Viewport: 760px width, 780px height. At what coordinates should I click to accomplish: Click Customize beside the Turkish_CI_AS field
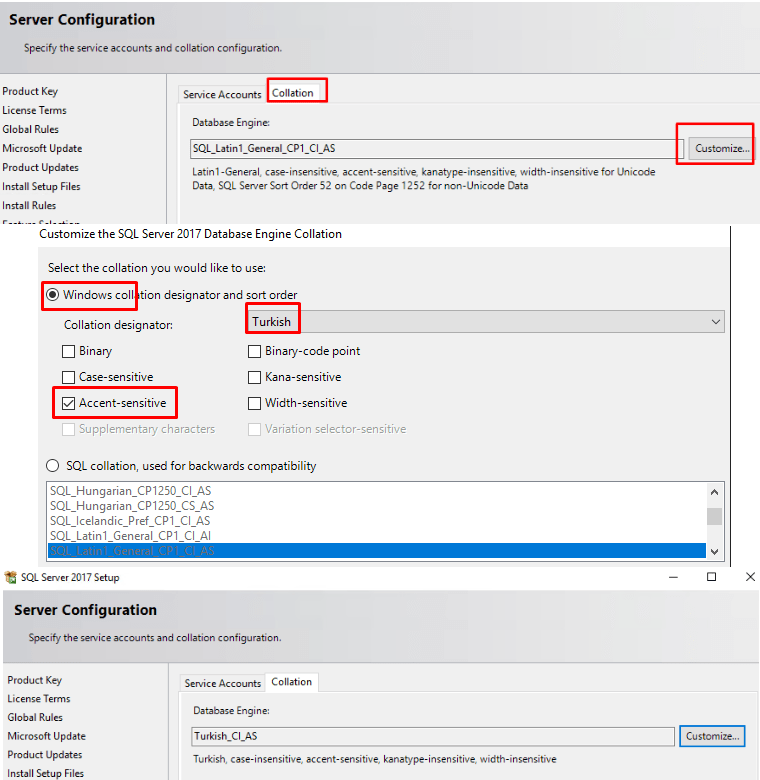712,736
